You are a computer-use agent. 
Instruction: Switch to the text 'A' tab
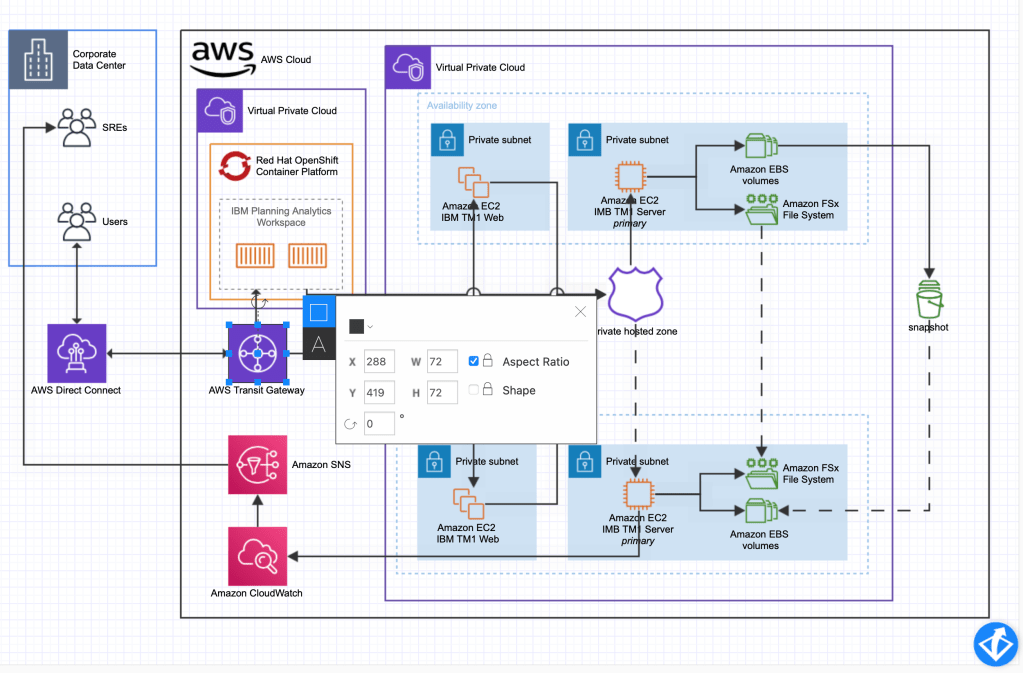tap(318, 345)
